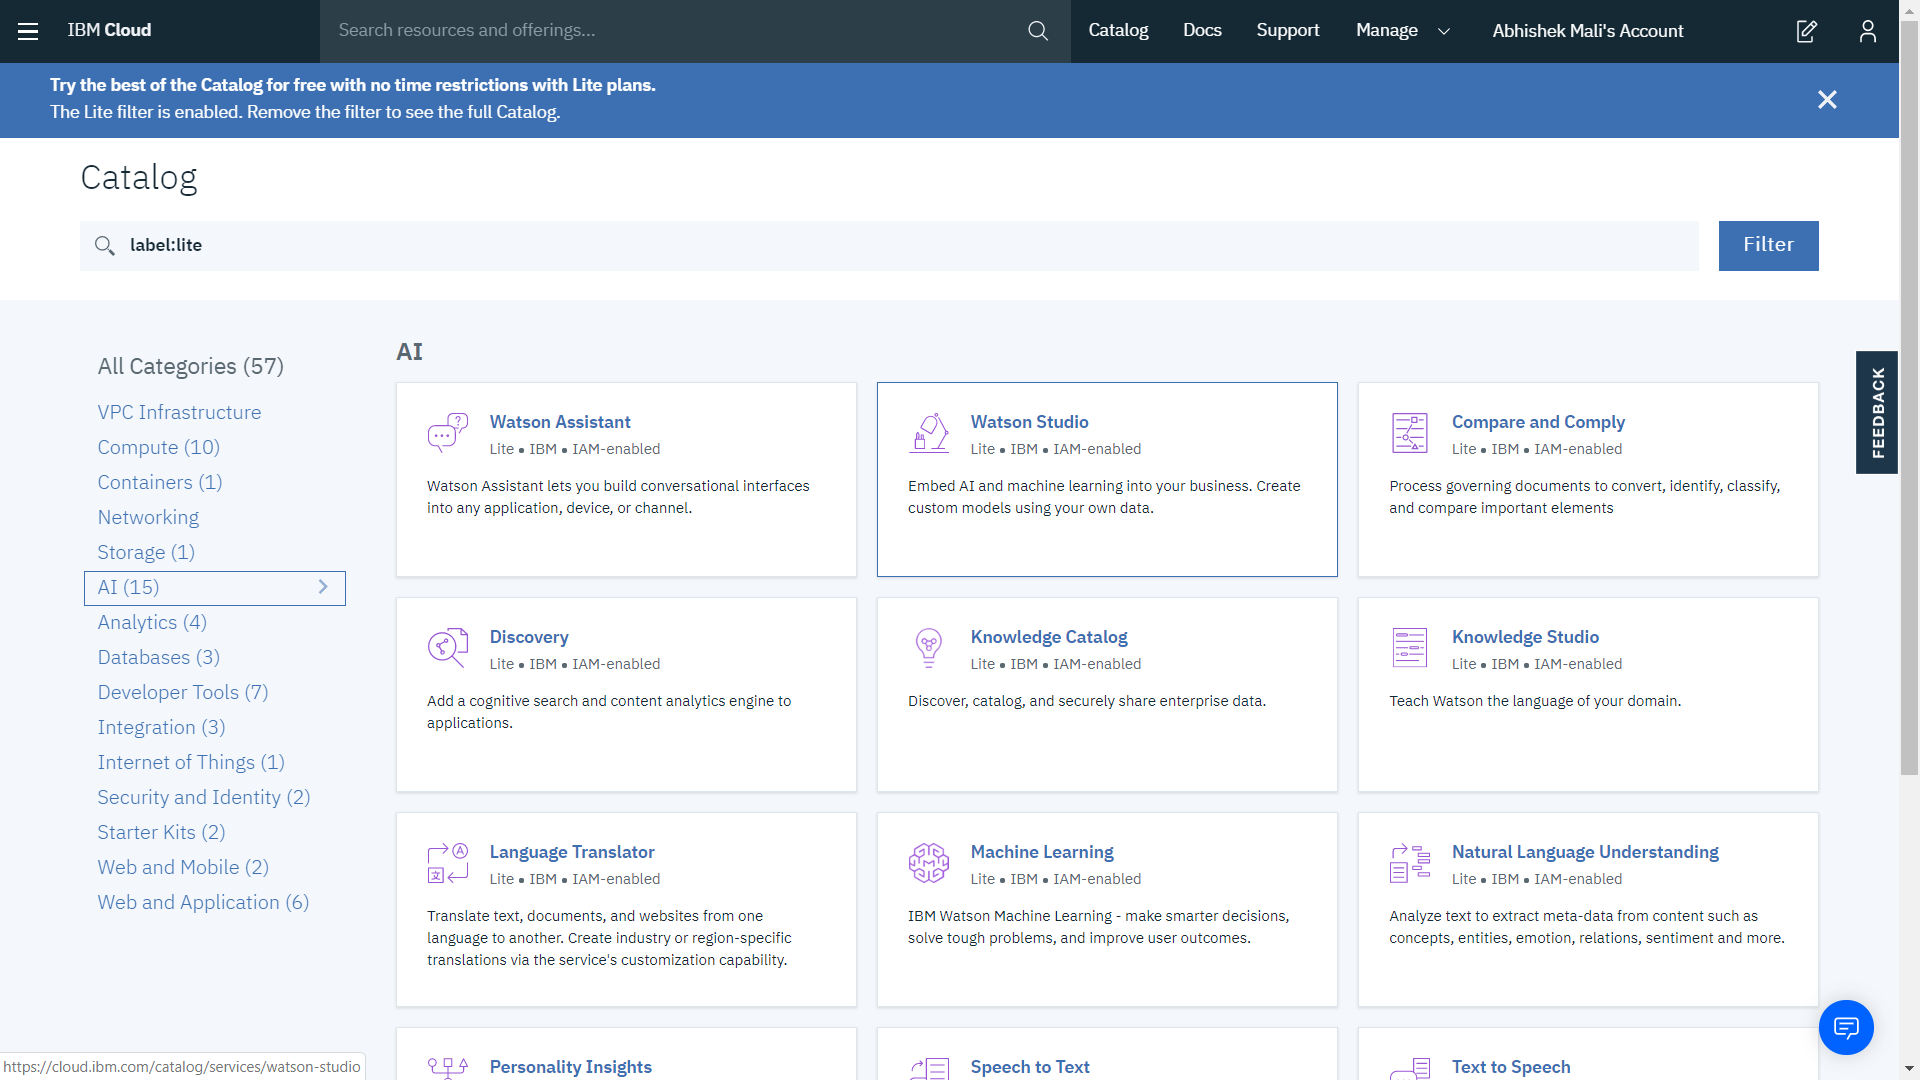The height and width of the screenshot is (1080, 1920).
Task: Click the Speech to Text icon
Action: tap(929, 1068)
